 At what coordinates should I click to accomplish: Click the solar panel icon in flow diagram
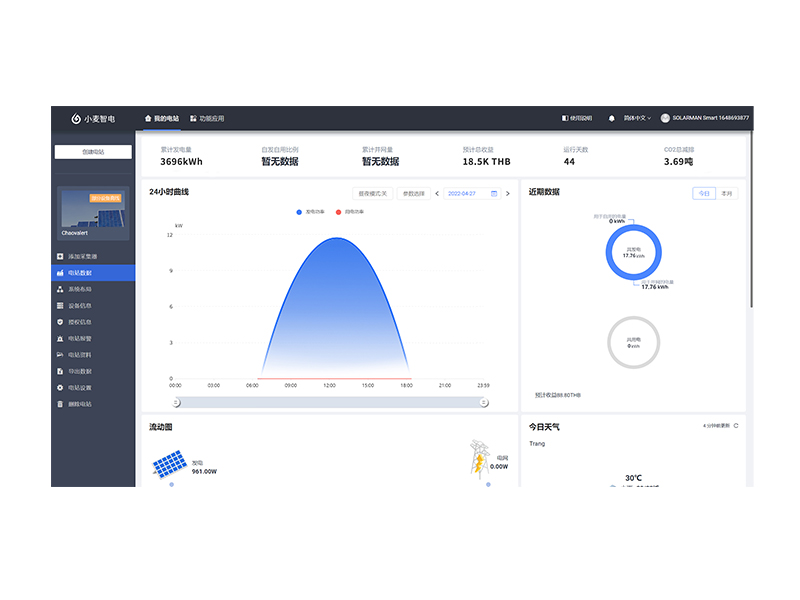click(x=169, y=463)
